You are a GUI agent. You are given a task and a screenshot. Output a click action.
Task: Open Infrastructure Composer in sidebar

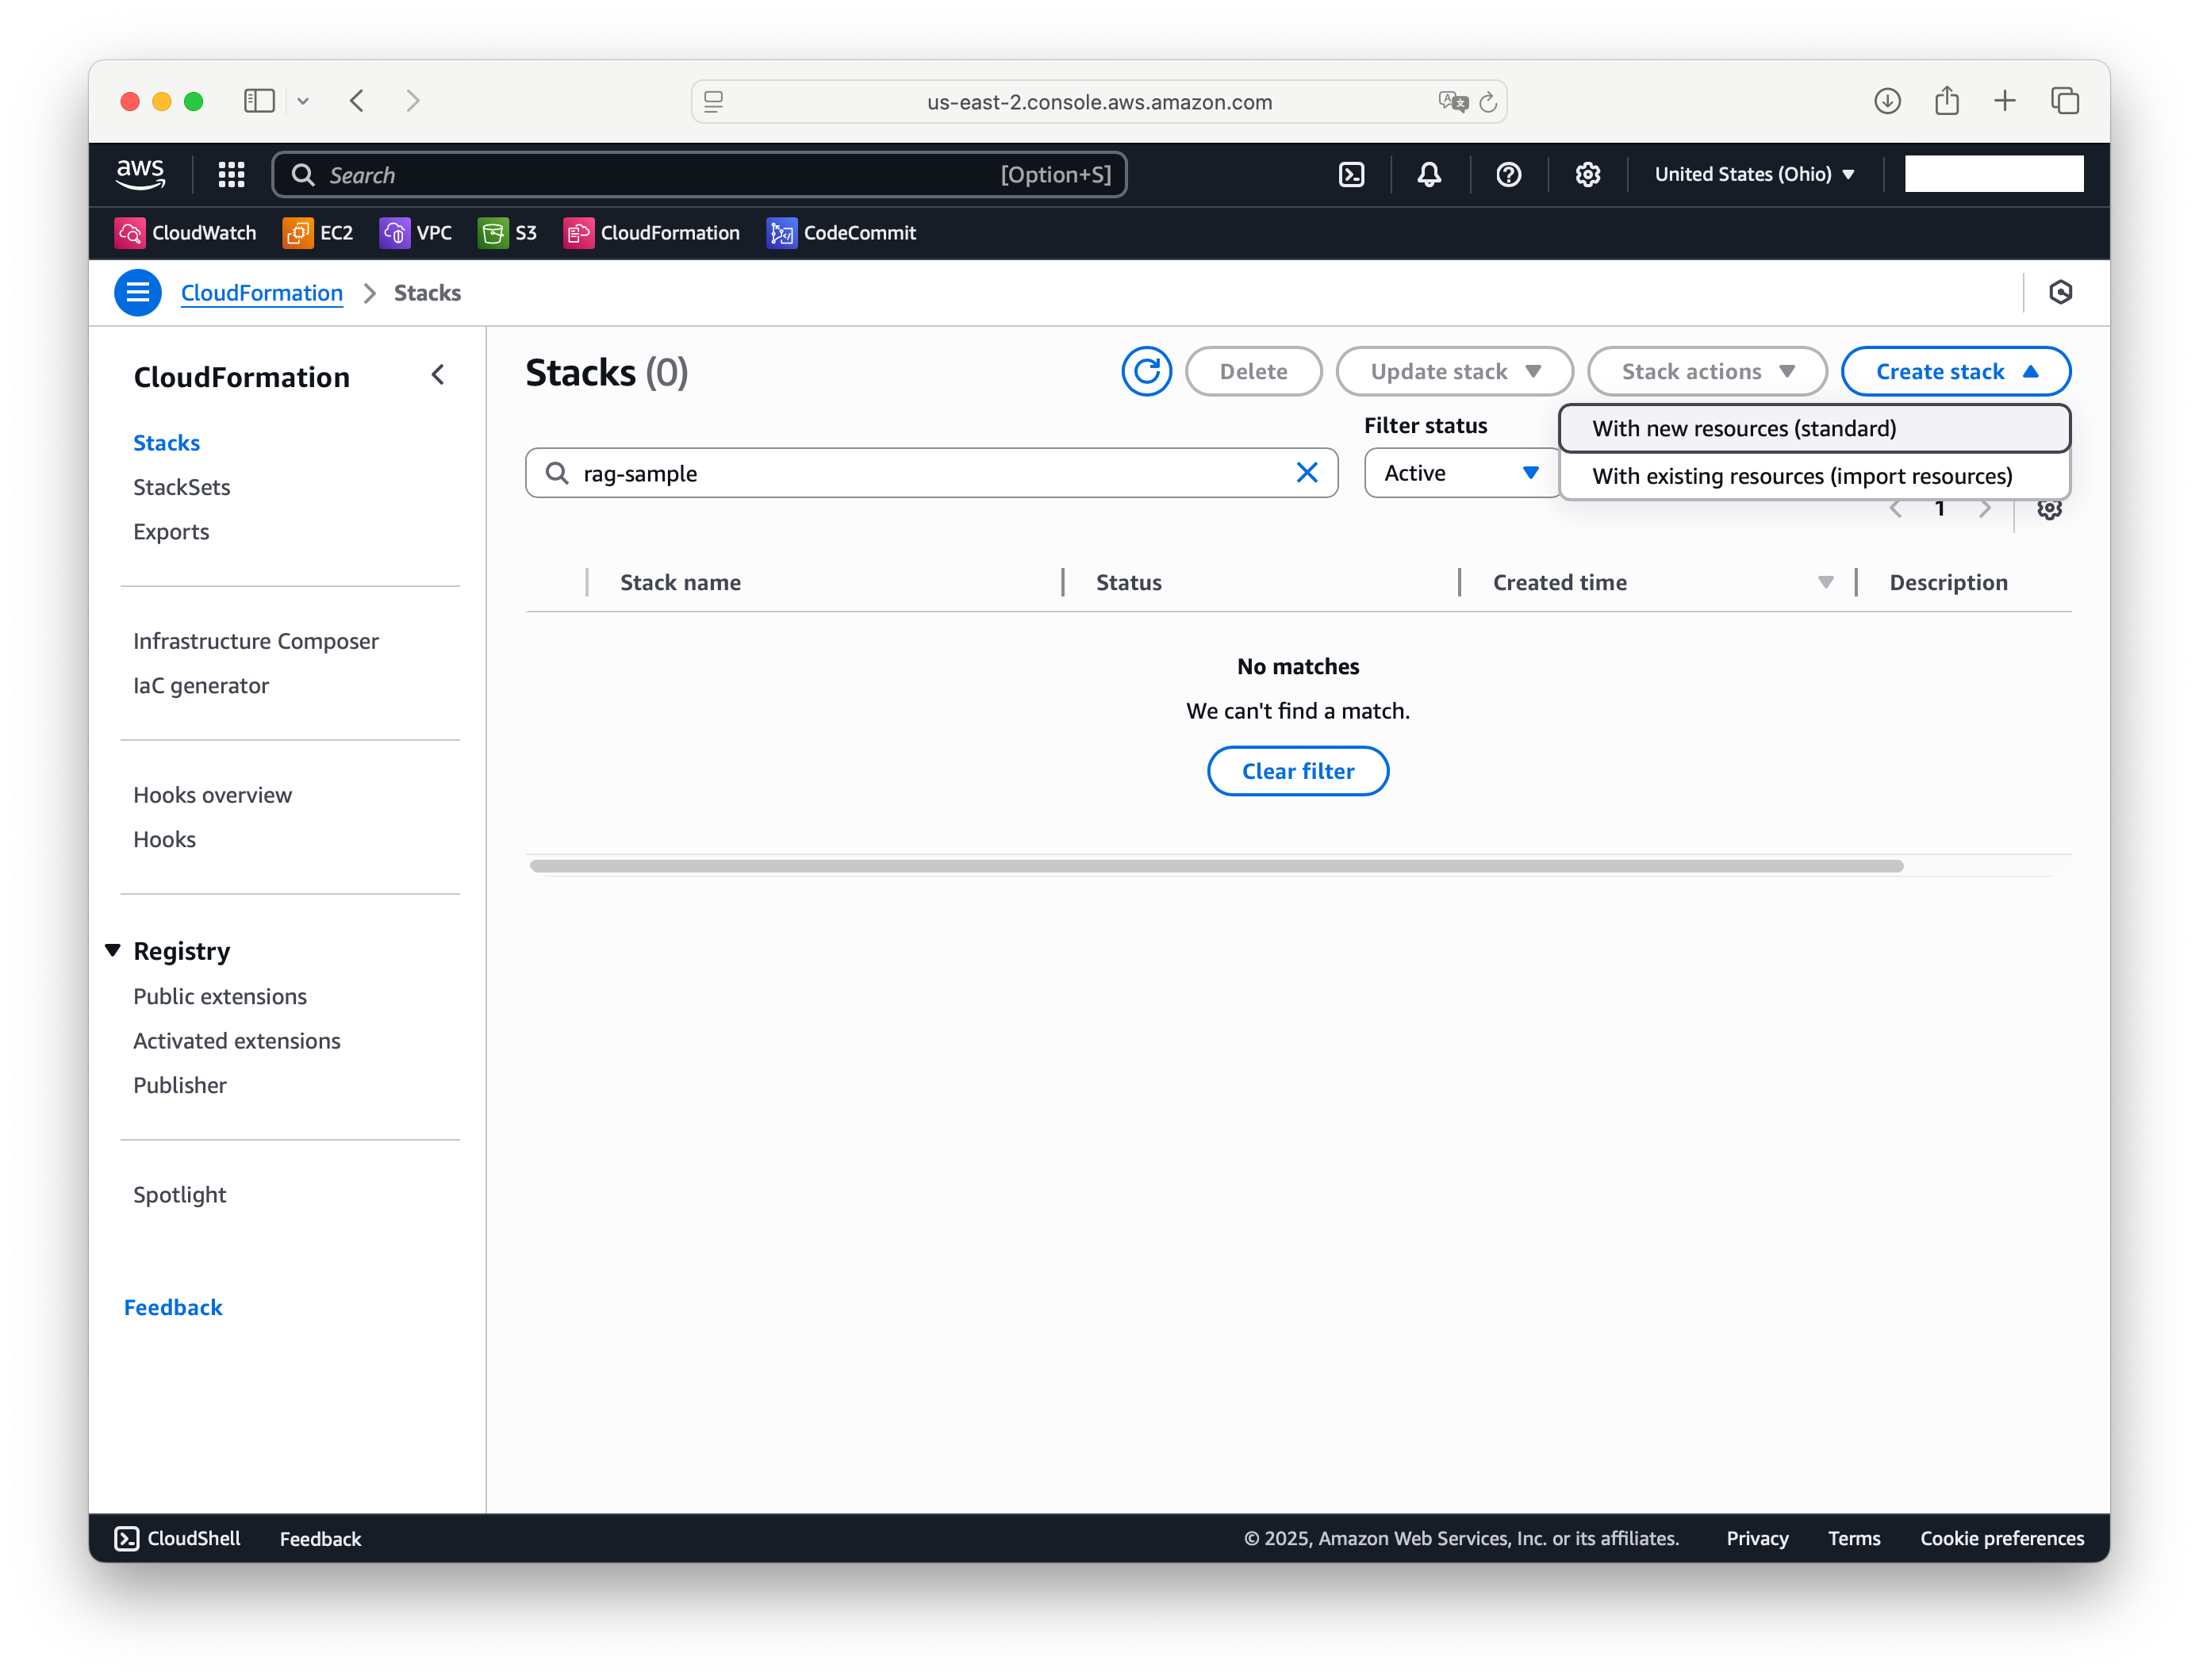[x=256, y=642]
